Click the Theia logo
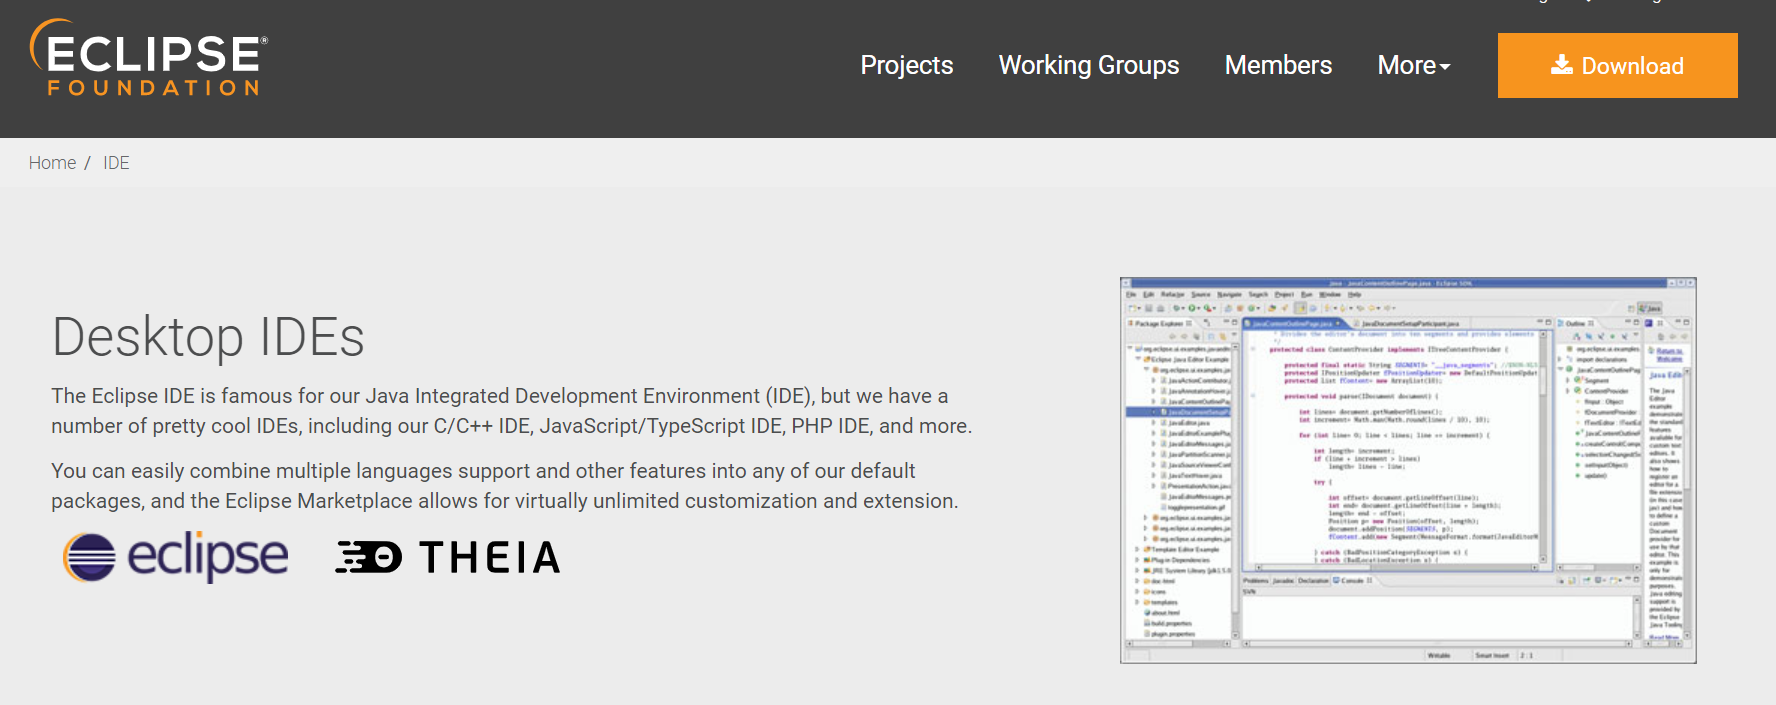This screenshot has width=1776, height=705. tap(447, 557)
